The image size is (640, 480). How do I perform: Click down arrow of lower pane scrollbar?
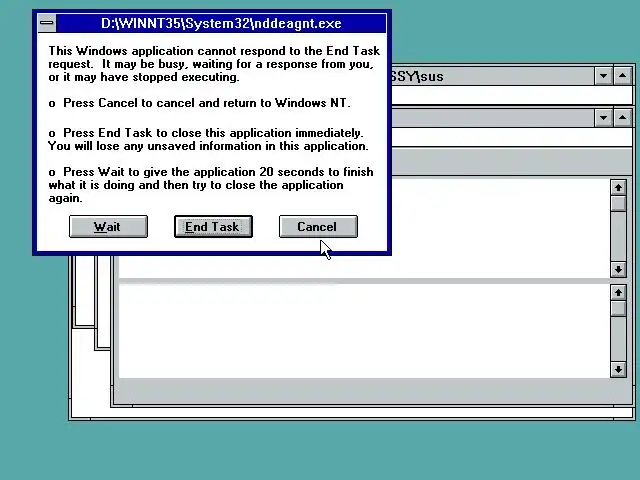point(618,370)
